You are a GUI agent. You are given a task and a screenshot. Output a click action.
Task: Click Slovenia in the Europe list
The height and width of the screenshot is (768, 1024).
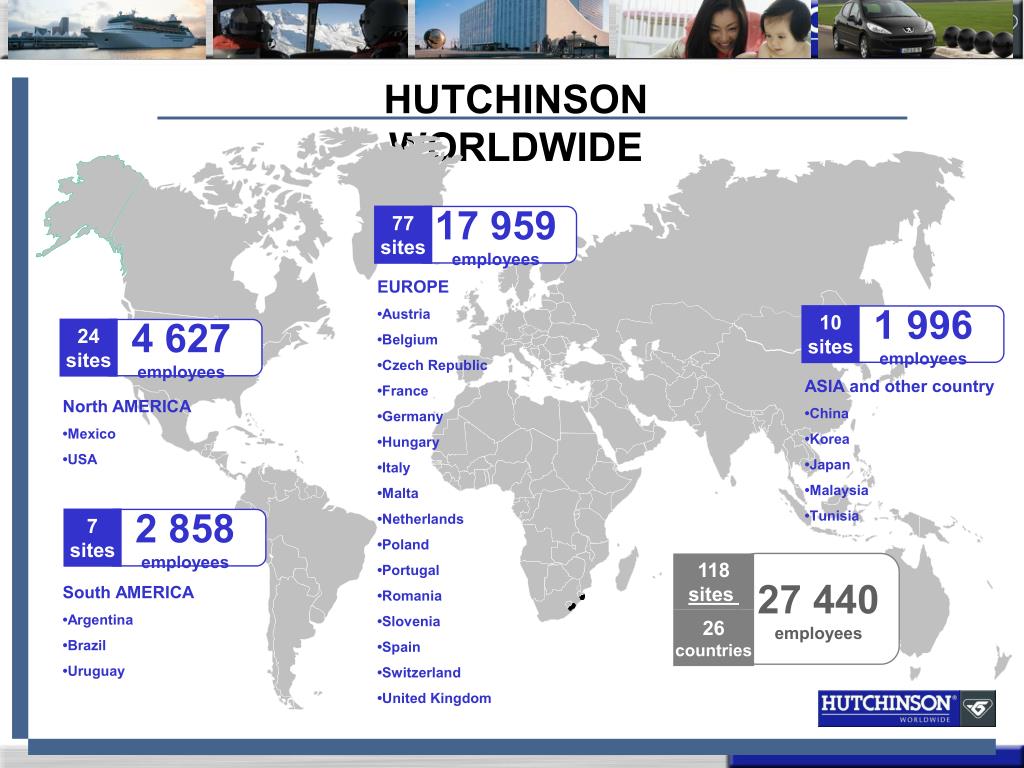[x=409, y=622]
